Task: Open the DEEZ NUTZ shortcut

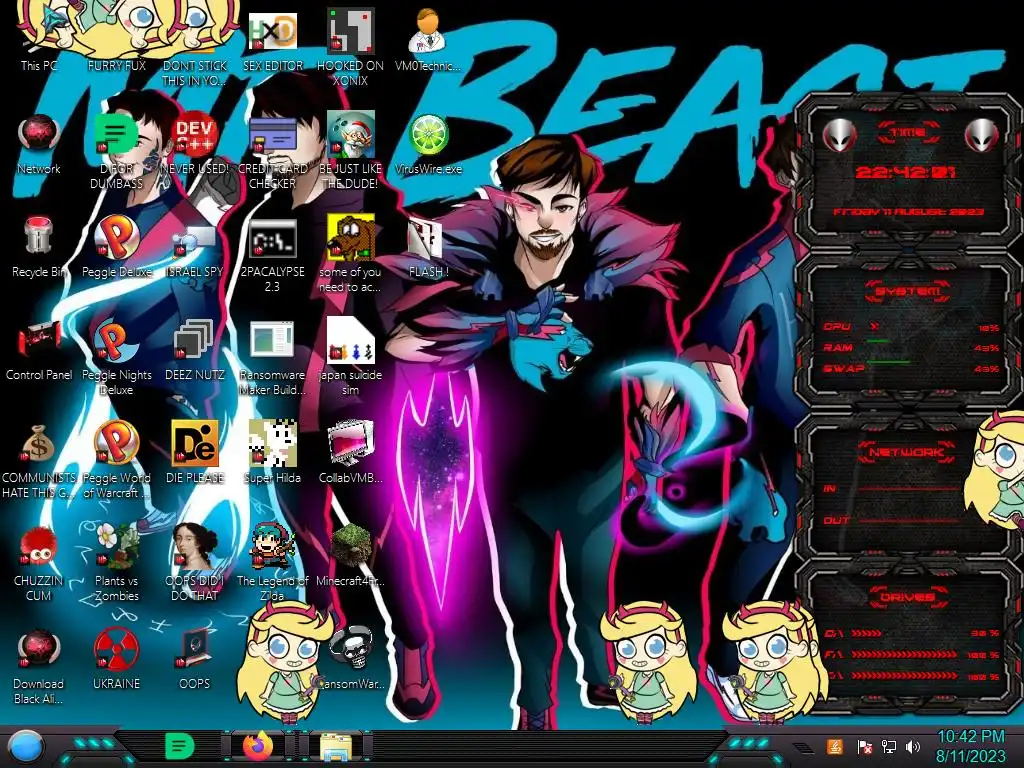Action: click(195, 350)
